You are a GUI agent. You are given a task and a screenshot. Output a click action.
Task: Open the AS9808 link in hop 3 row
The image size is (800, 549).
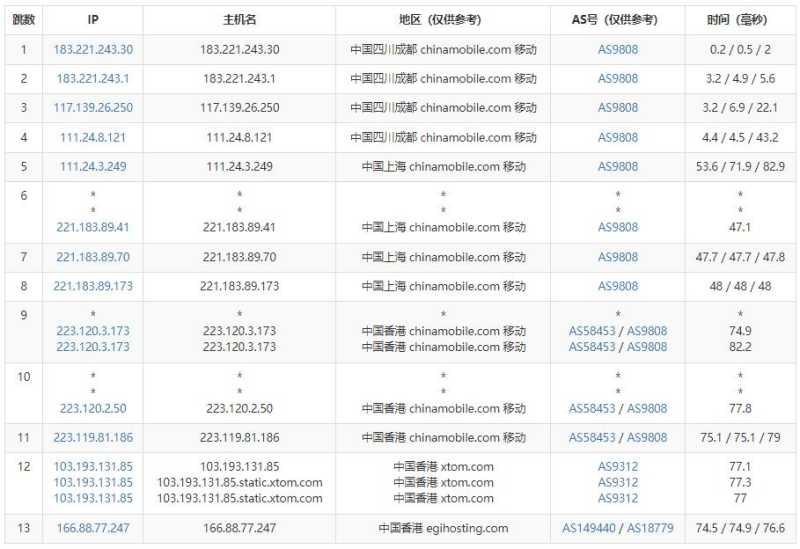click(x=617, y=108)
